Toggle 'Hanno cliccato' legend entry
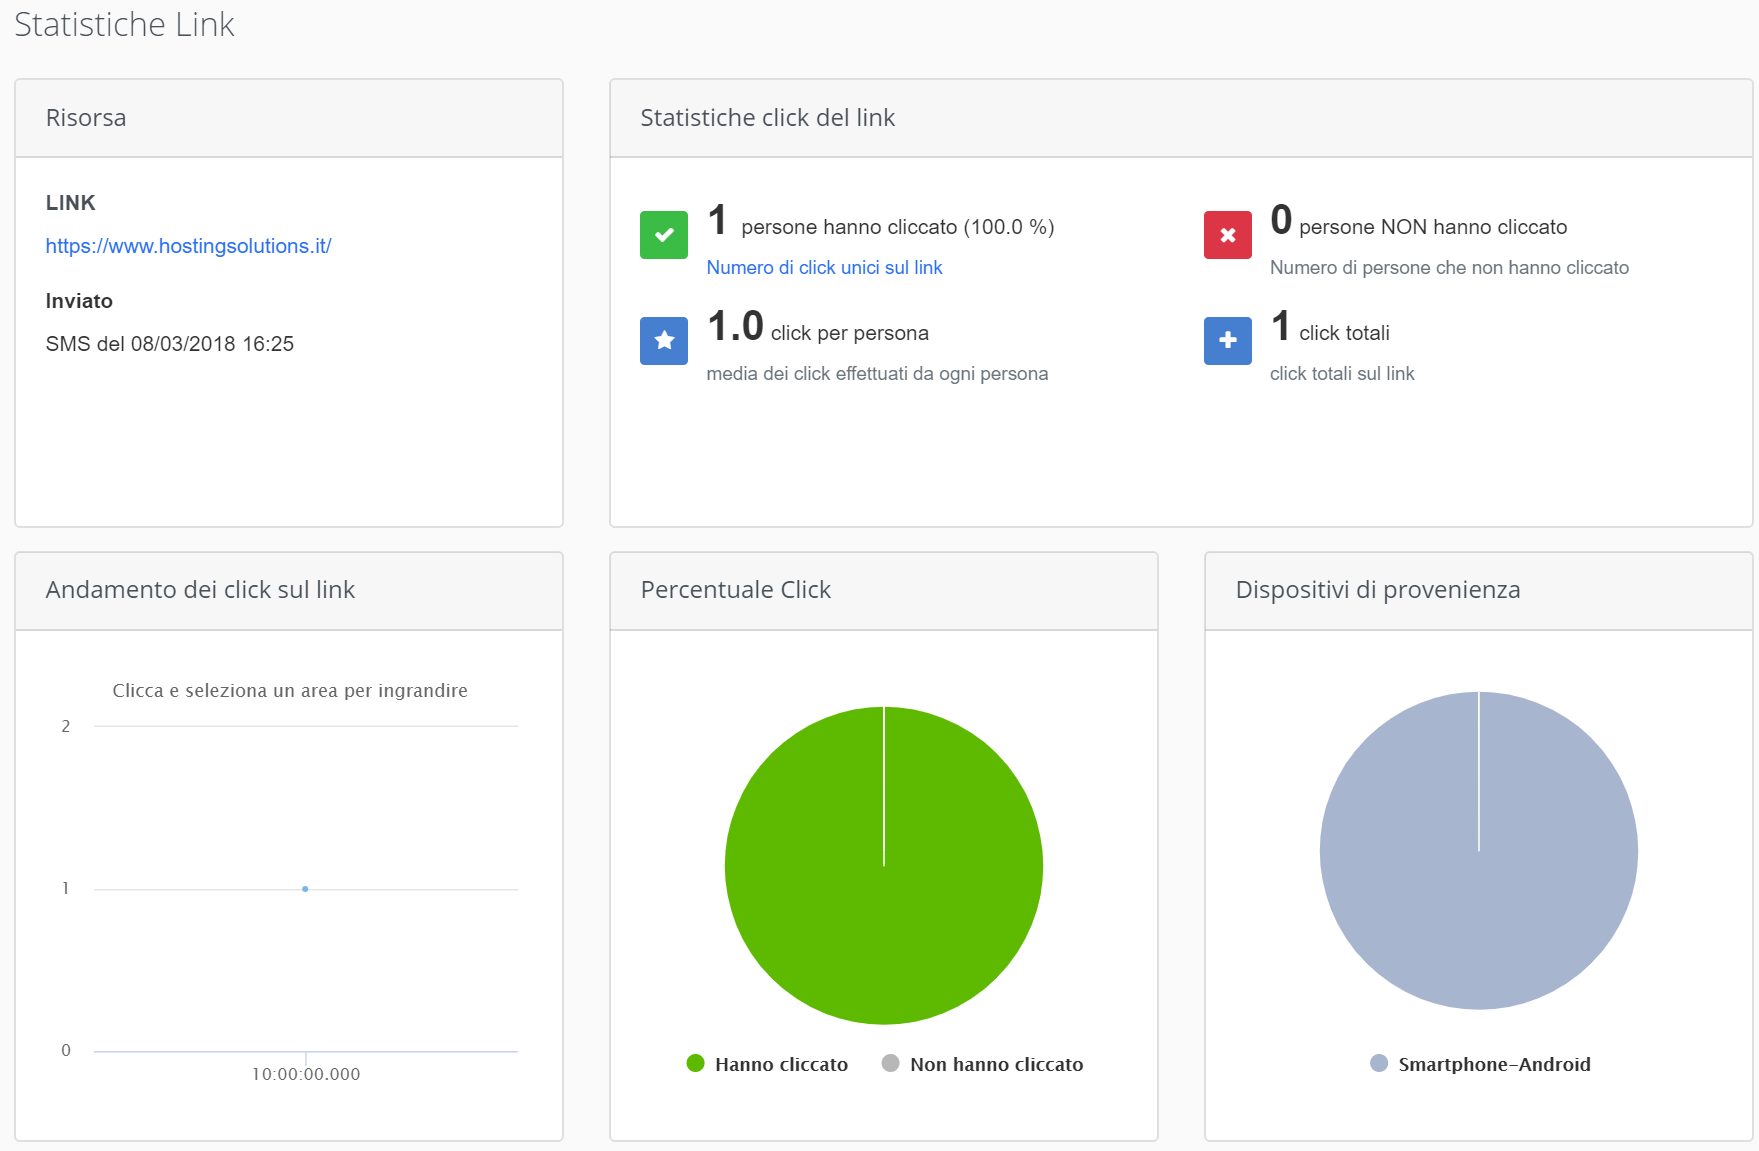The height and width of the screenshot is (1151, 1759). pos(767,1064)
